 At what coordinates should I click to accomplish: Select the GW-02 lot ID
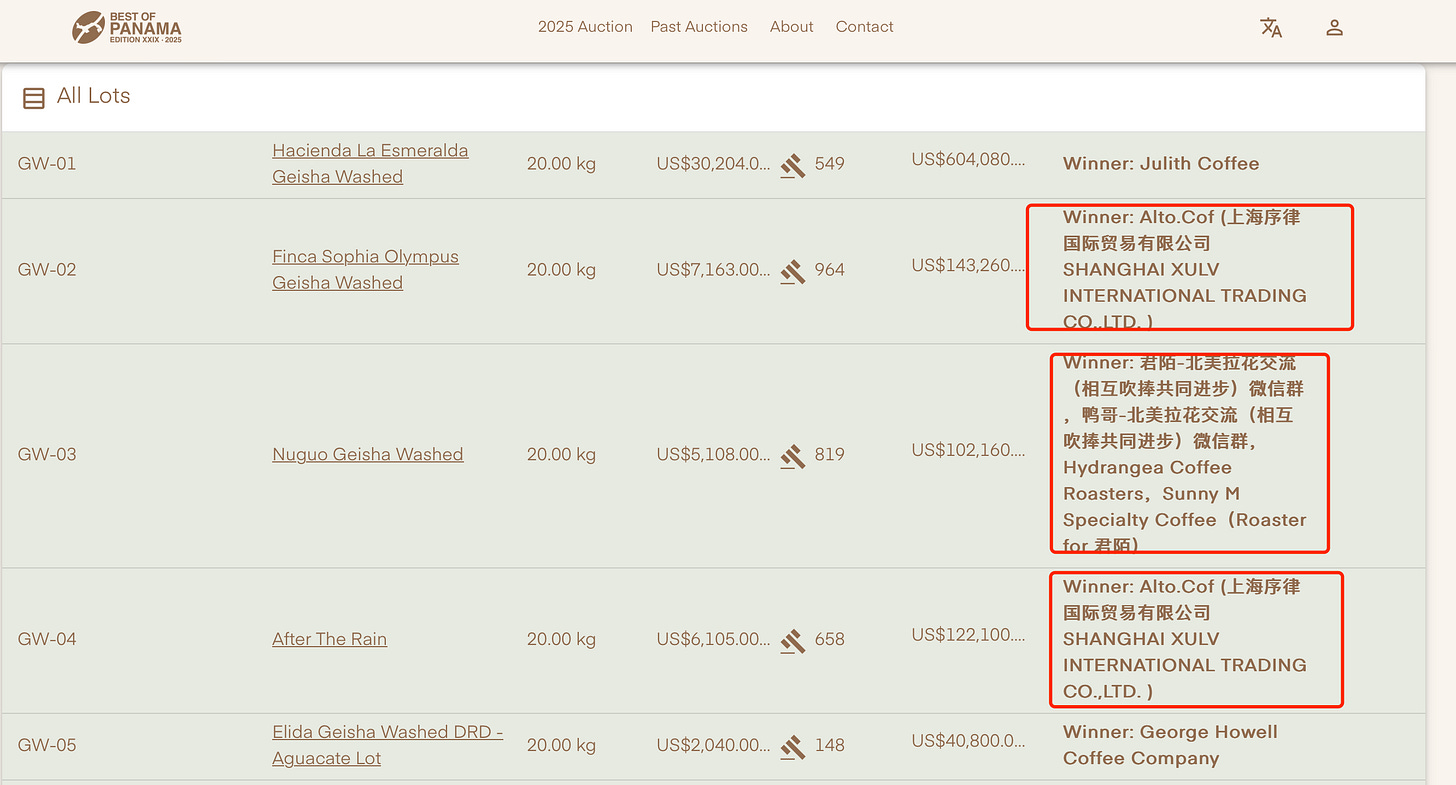[47, 269]
